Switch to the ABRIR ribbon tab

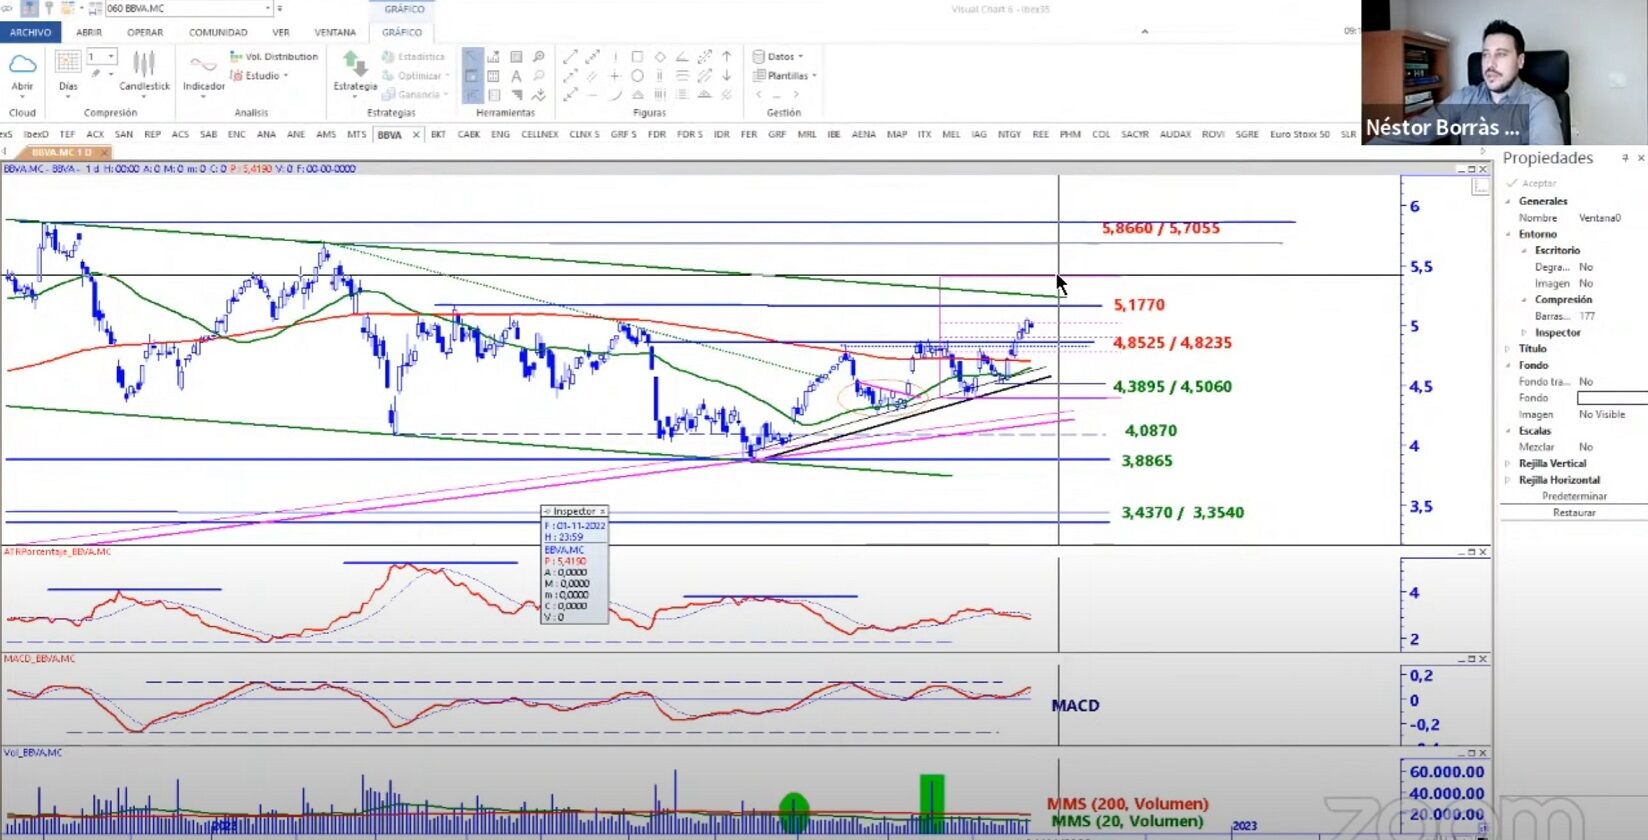coord(89,32)
